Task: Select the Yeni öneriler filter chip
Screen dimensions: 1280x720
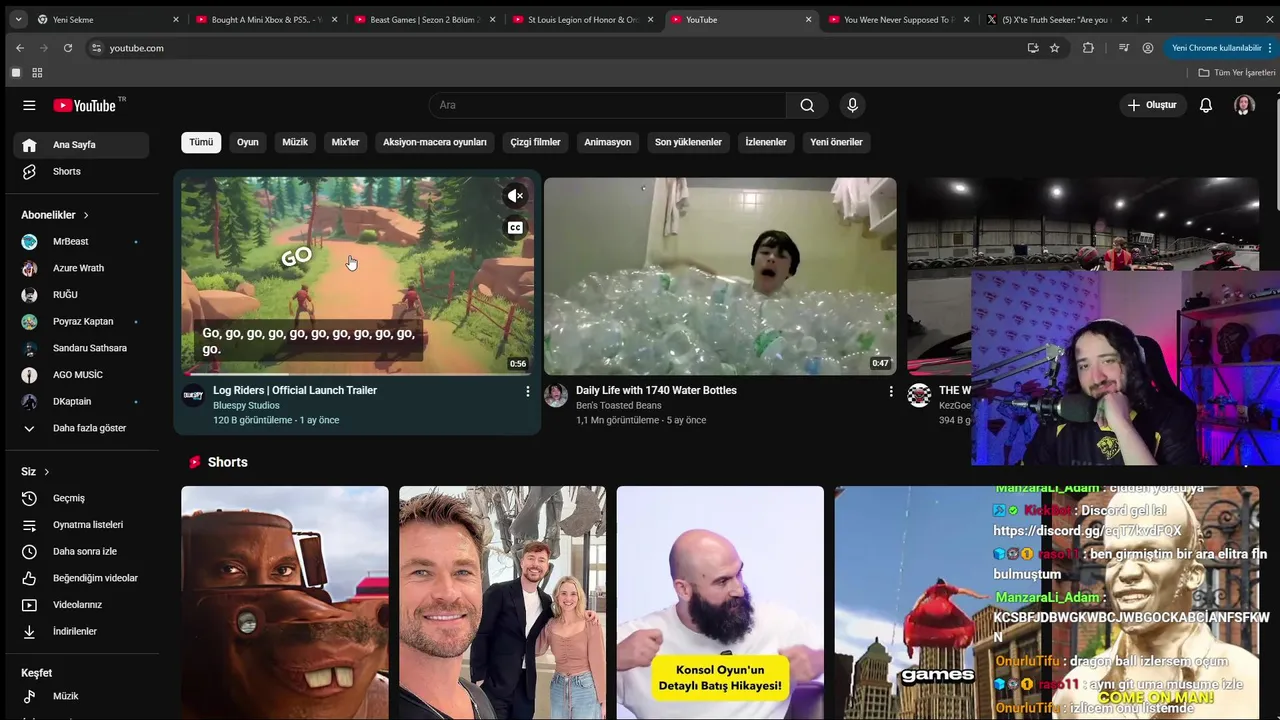Action: coord(836,142)
